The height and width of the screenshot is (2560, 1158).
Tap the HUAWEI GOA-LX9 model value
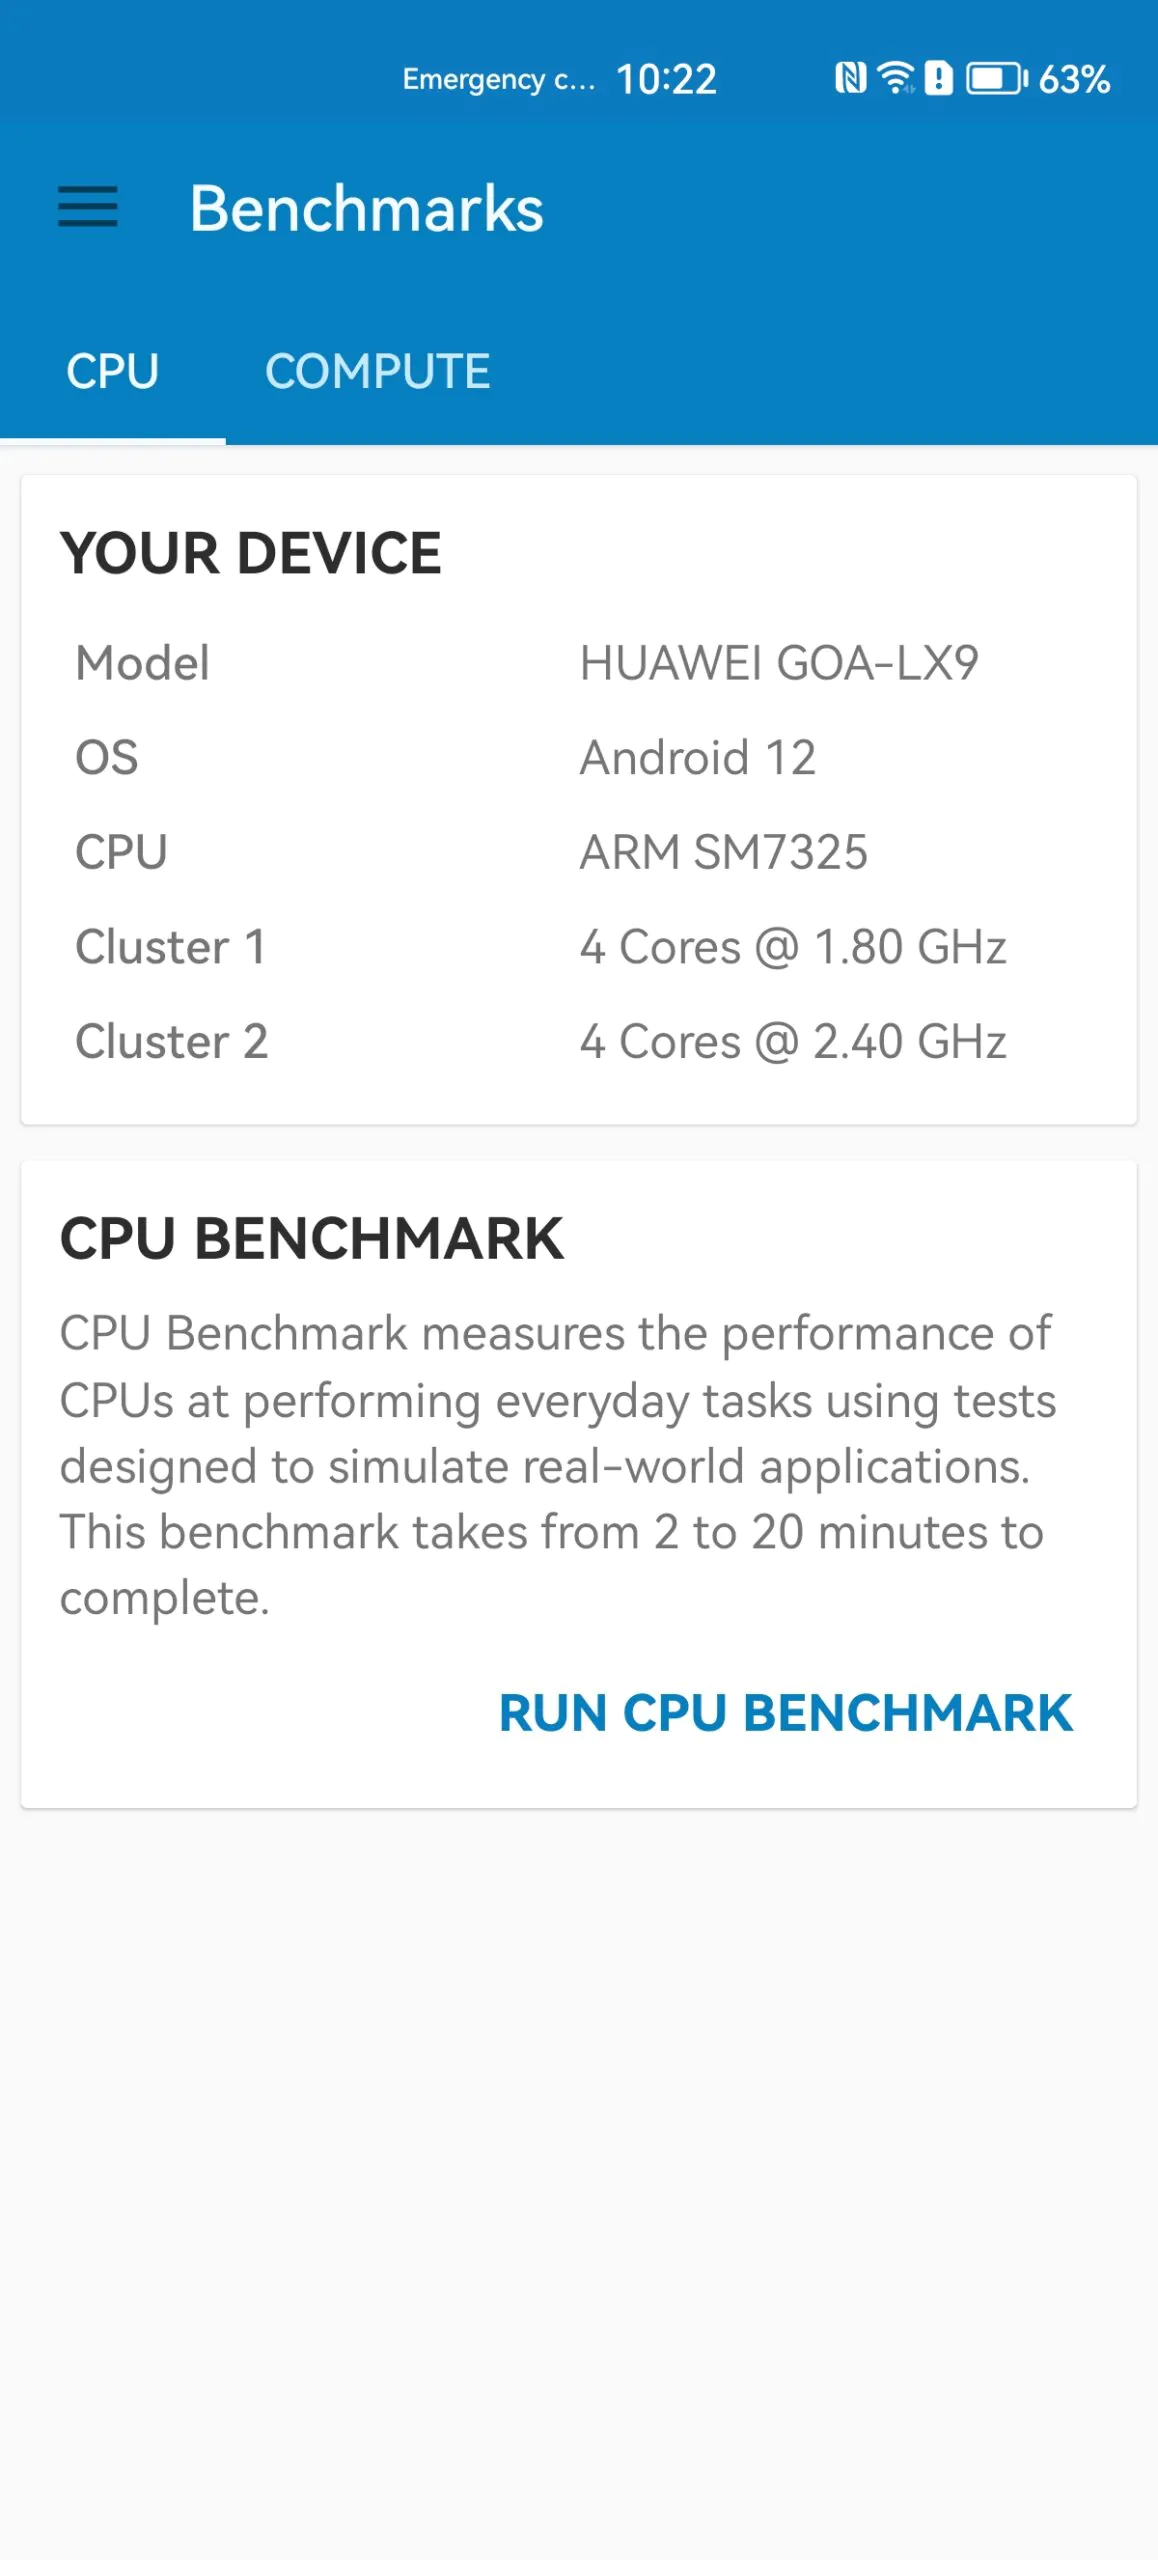[778, 663]
